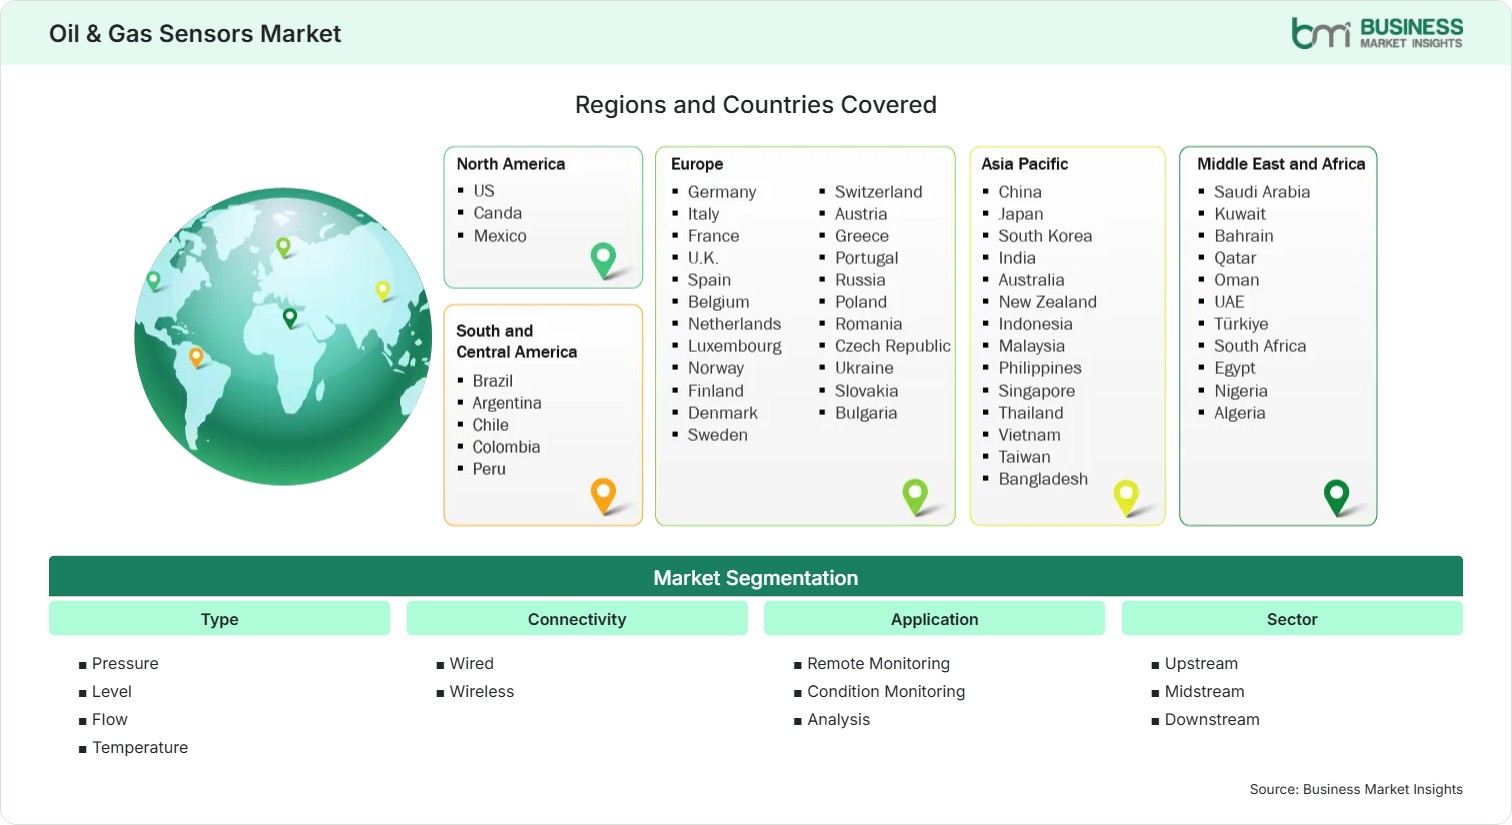Click Wireless under Connectivity
Image resolution: width=1512 pixels, height=825 pixels.
pos(482,691)
